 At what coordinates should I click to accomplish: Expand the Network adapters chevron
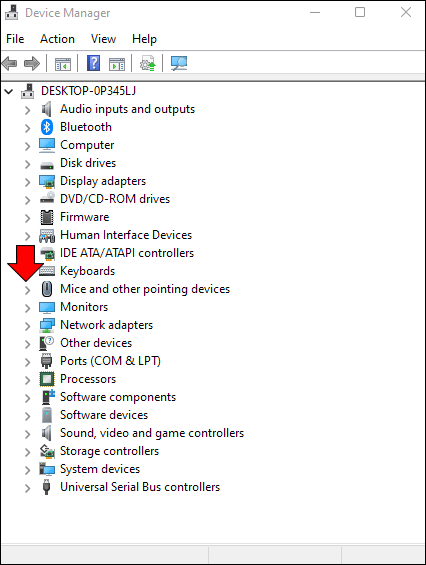(28, 326)
